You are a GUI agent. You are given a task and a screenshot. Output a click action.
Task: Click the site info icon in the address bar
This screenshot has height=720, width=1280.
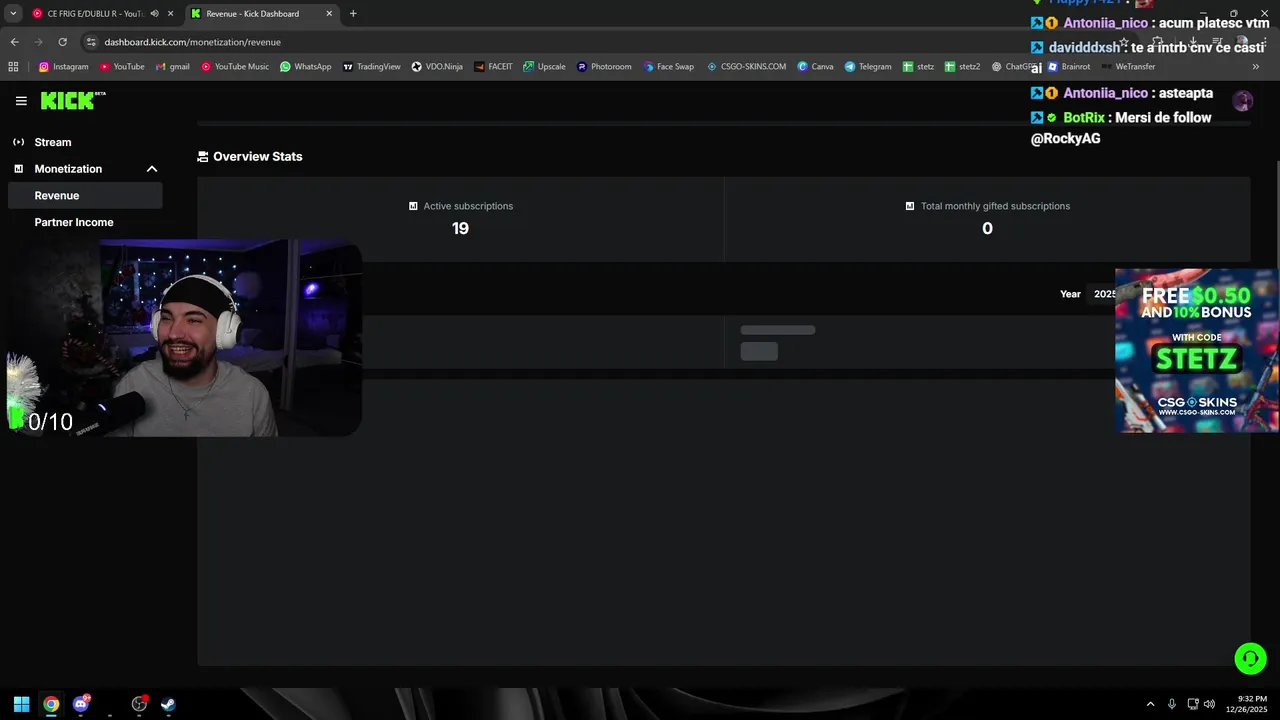pyautogui.click(x=92, y=42)
